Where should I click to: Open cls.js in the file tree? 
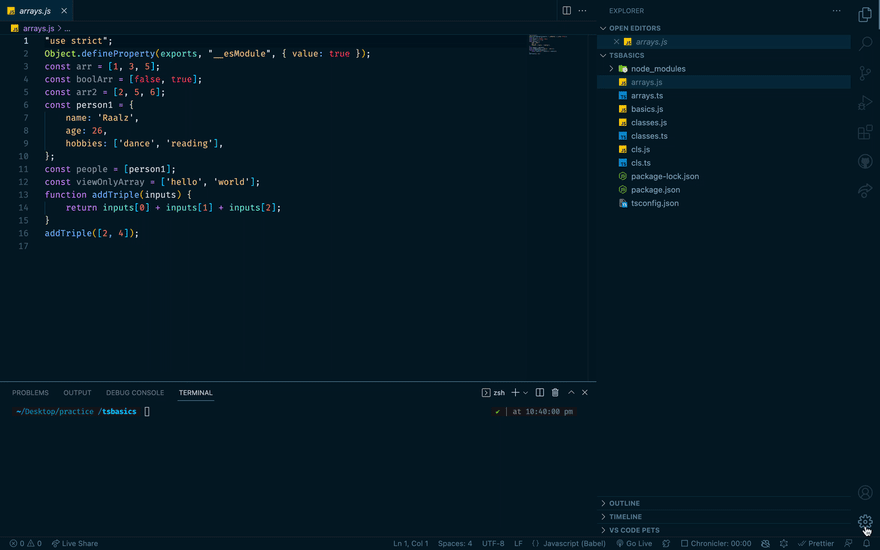(x=724, y=149)
